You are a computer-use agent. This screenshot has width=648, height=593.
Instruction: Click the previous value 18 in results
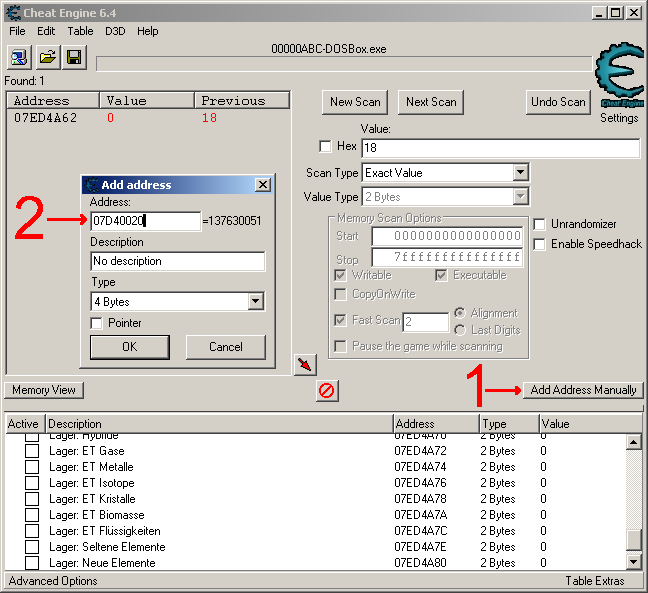209,118
